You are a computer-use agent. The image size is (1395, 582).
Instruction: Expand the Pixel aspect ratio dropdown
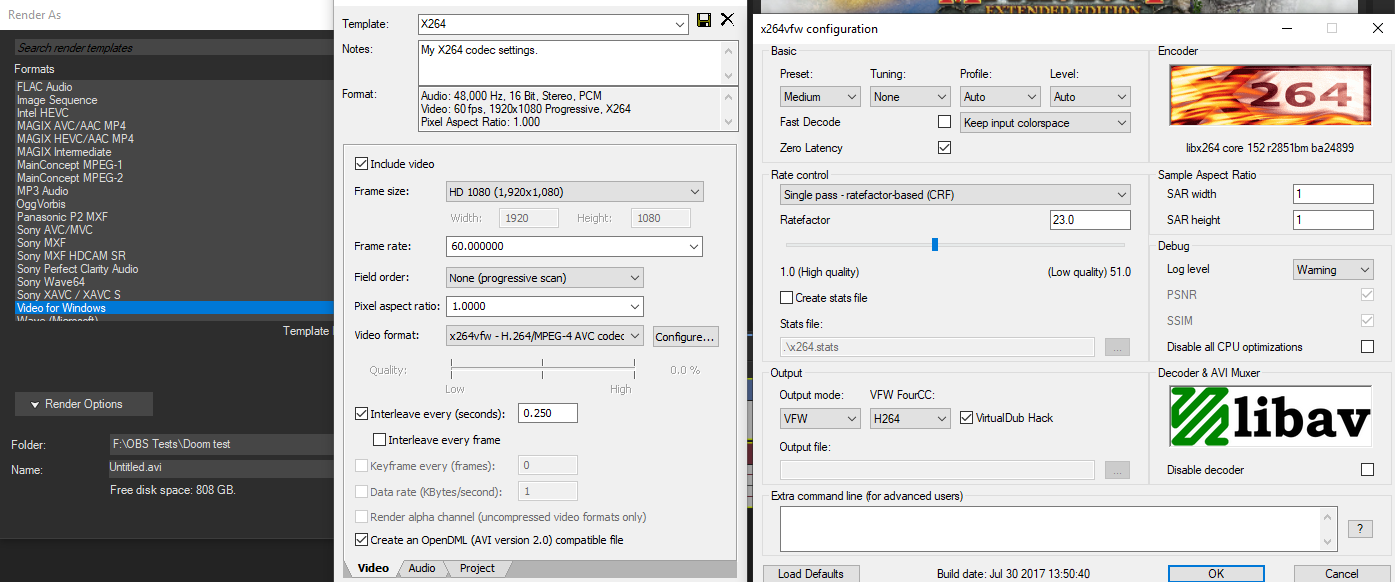544,307
